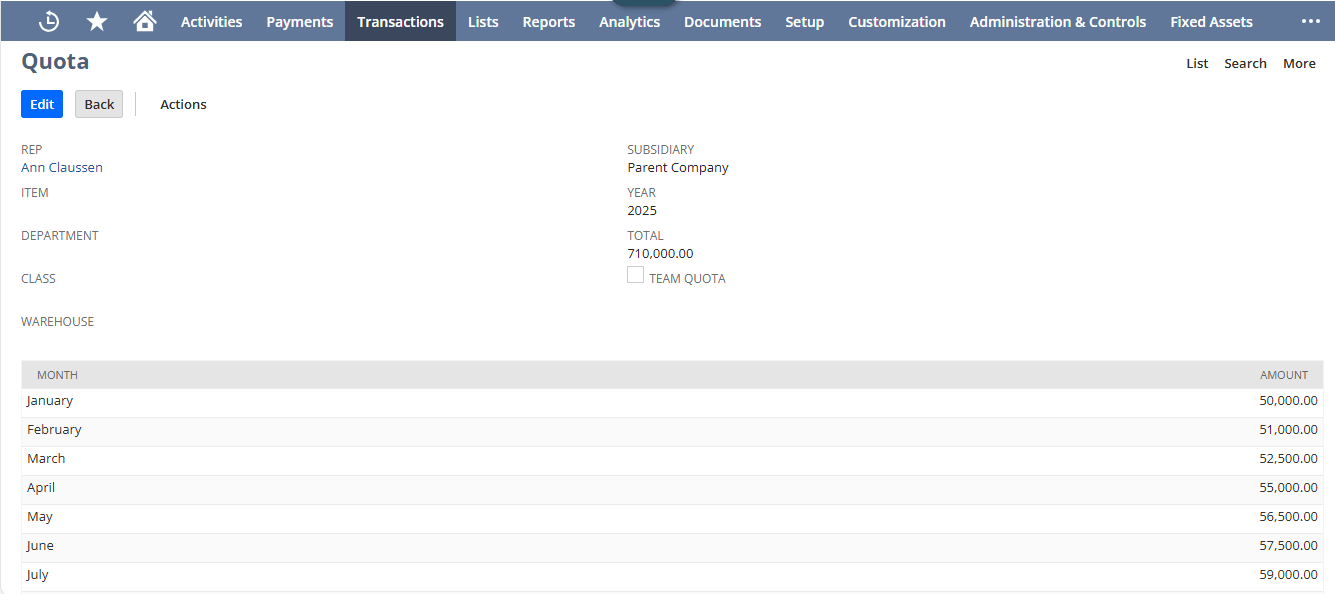Go to the home dashboard icon
This screenshot has height=594, width=1335.
tap(144, 20)
